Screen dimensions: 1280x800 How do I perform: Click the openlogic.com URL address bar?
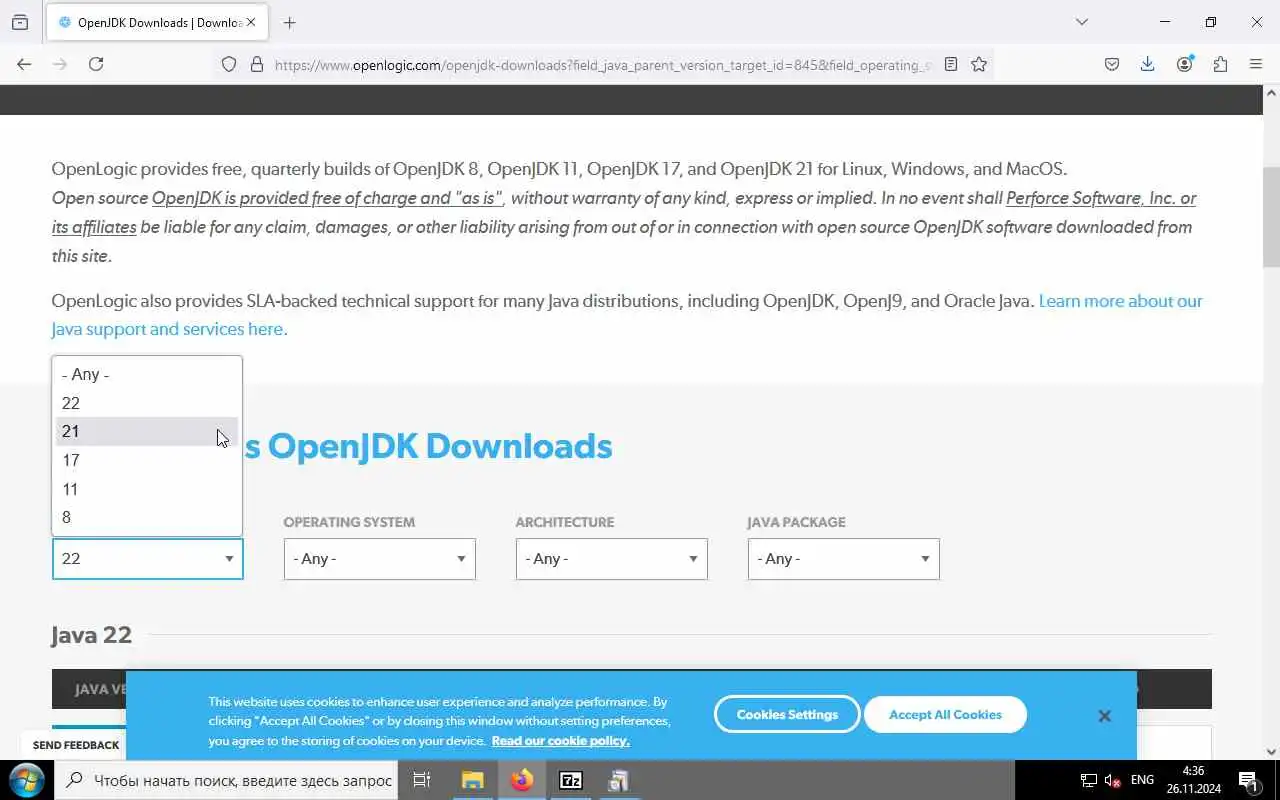click(602, 65)
